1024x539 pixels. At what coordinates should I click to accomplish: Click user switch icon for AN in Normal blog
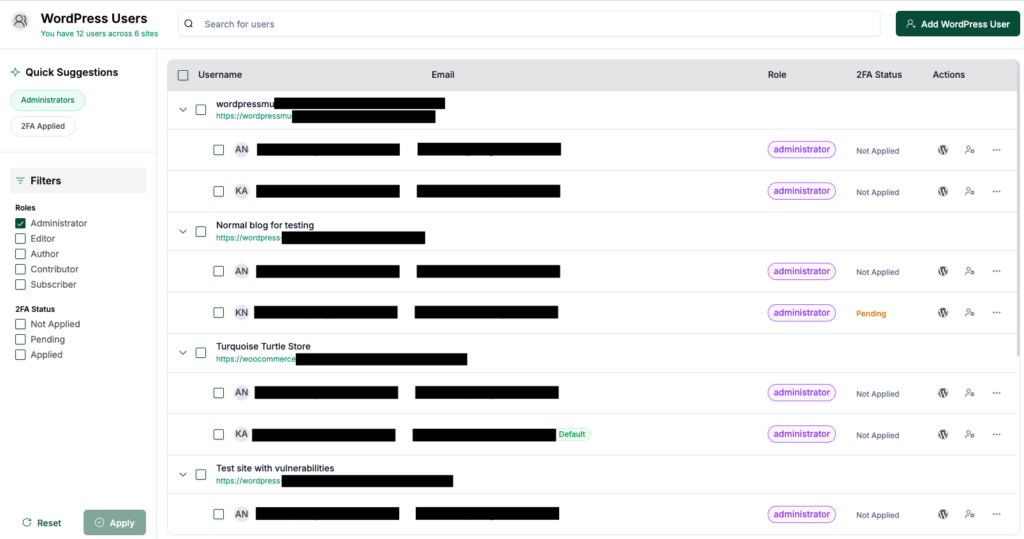click(970, 271)
